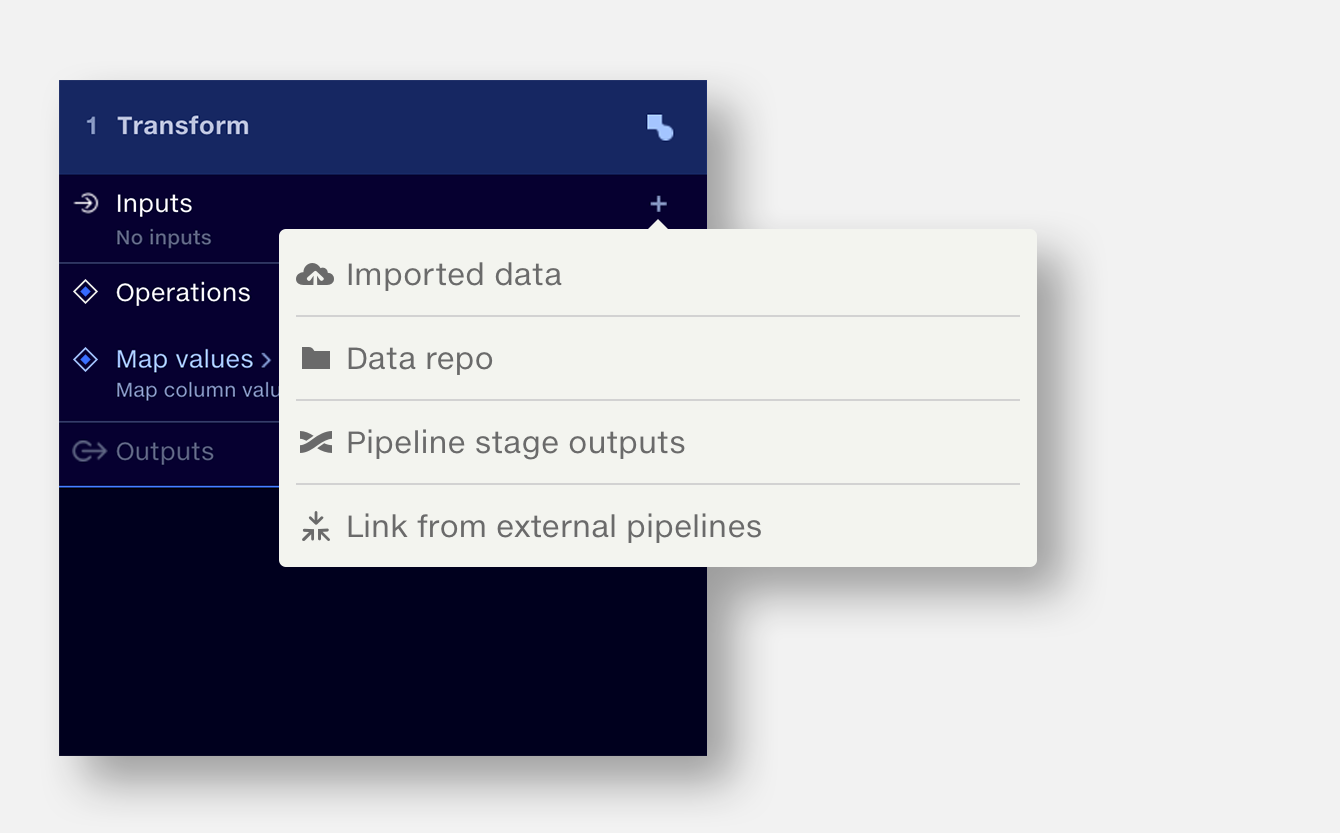Click the Transform stage title

point(183,126)
